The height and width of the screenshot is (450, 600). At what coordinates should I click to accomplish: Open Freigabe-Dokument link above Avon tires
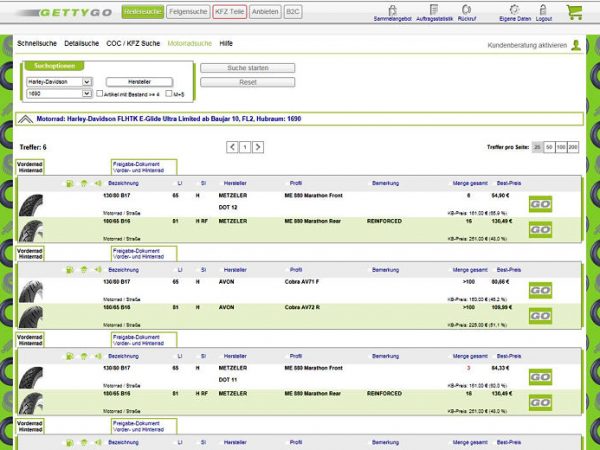(139, 254)
